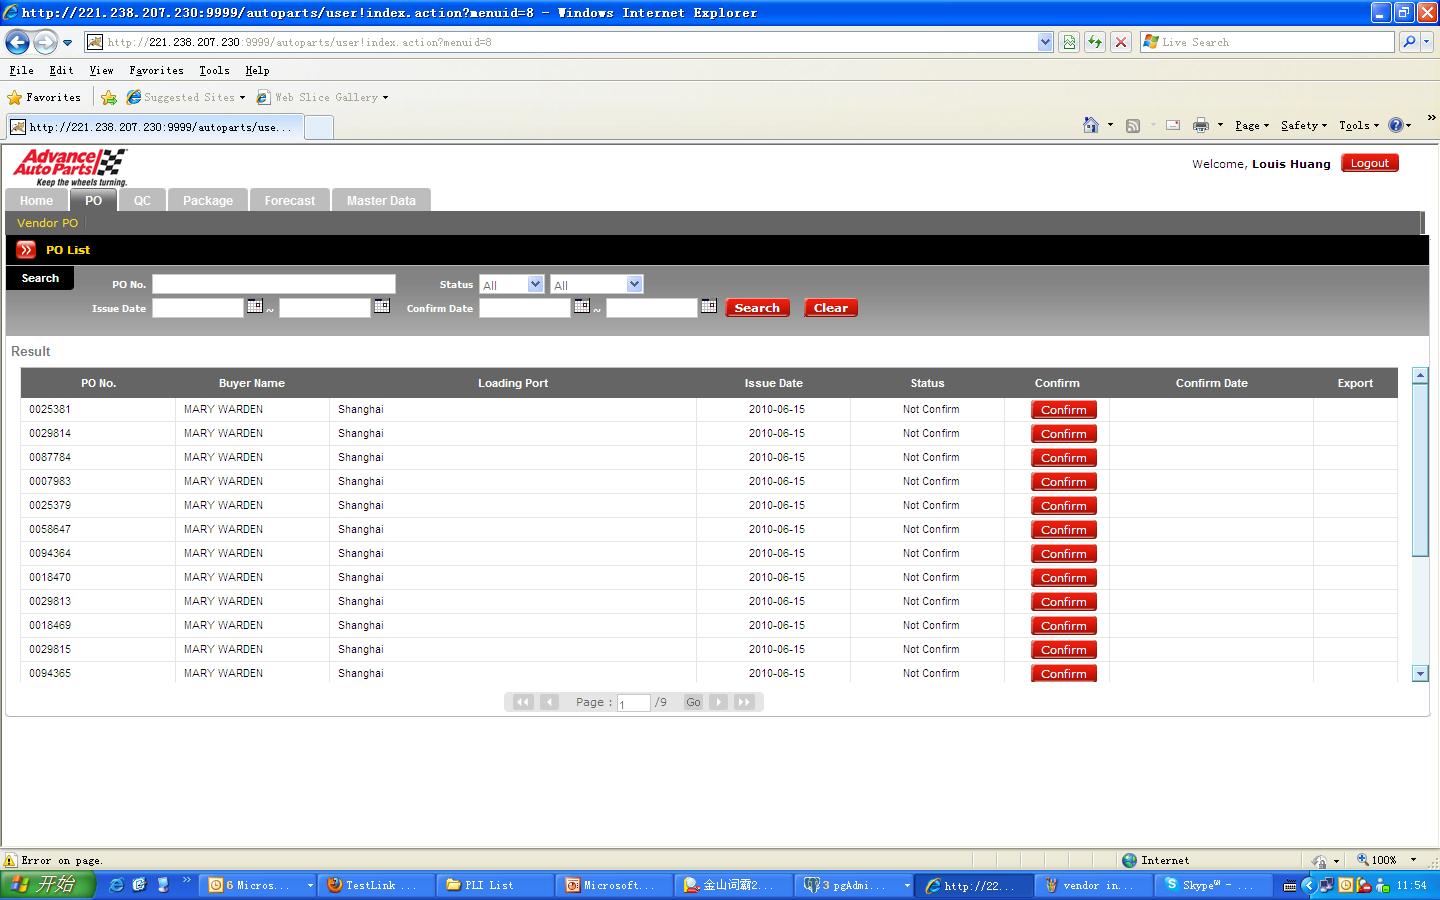
Task: Expand the second Status dropdown
Action: pos(634,285)
